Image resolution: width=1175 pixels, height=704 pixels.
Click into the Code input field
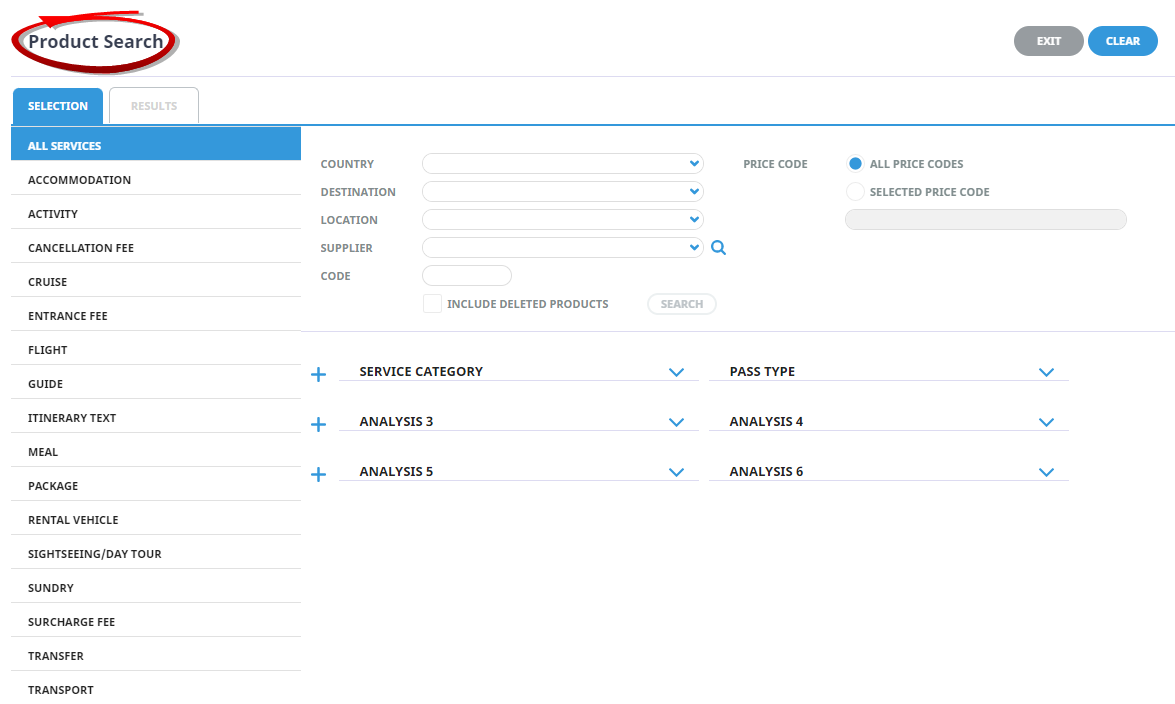[467, 276]
